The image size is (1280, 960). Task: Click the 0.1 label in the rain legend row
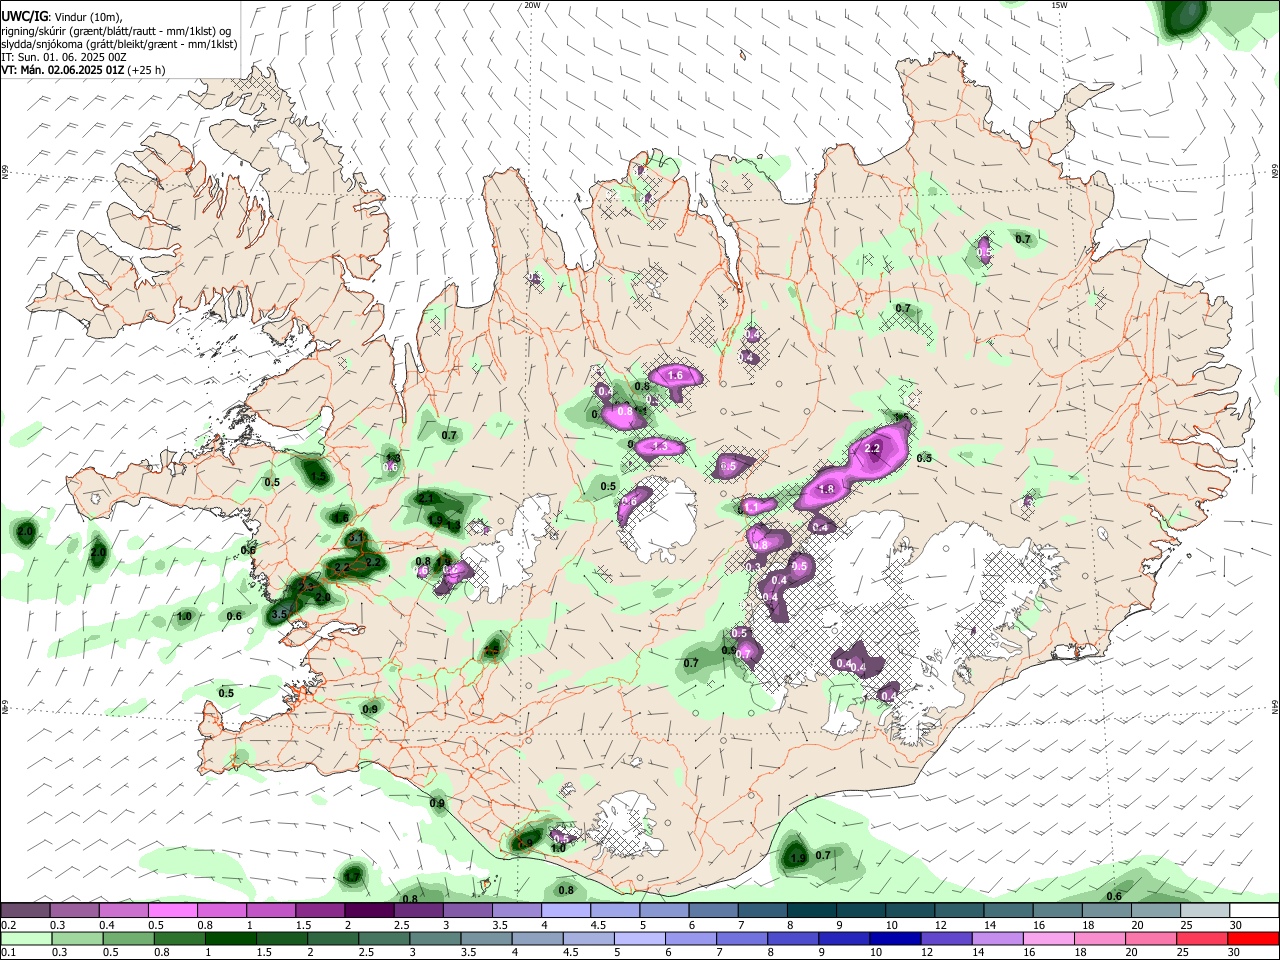click(8, 953)
